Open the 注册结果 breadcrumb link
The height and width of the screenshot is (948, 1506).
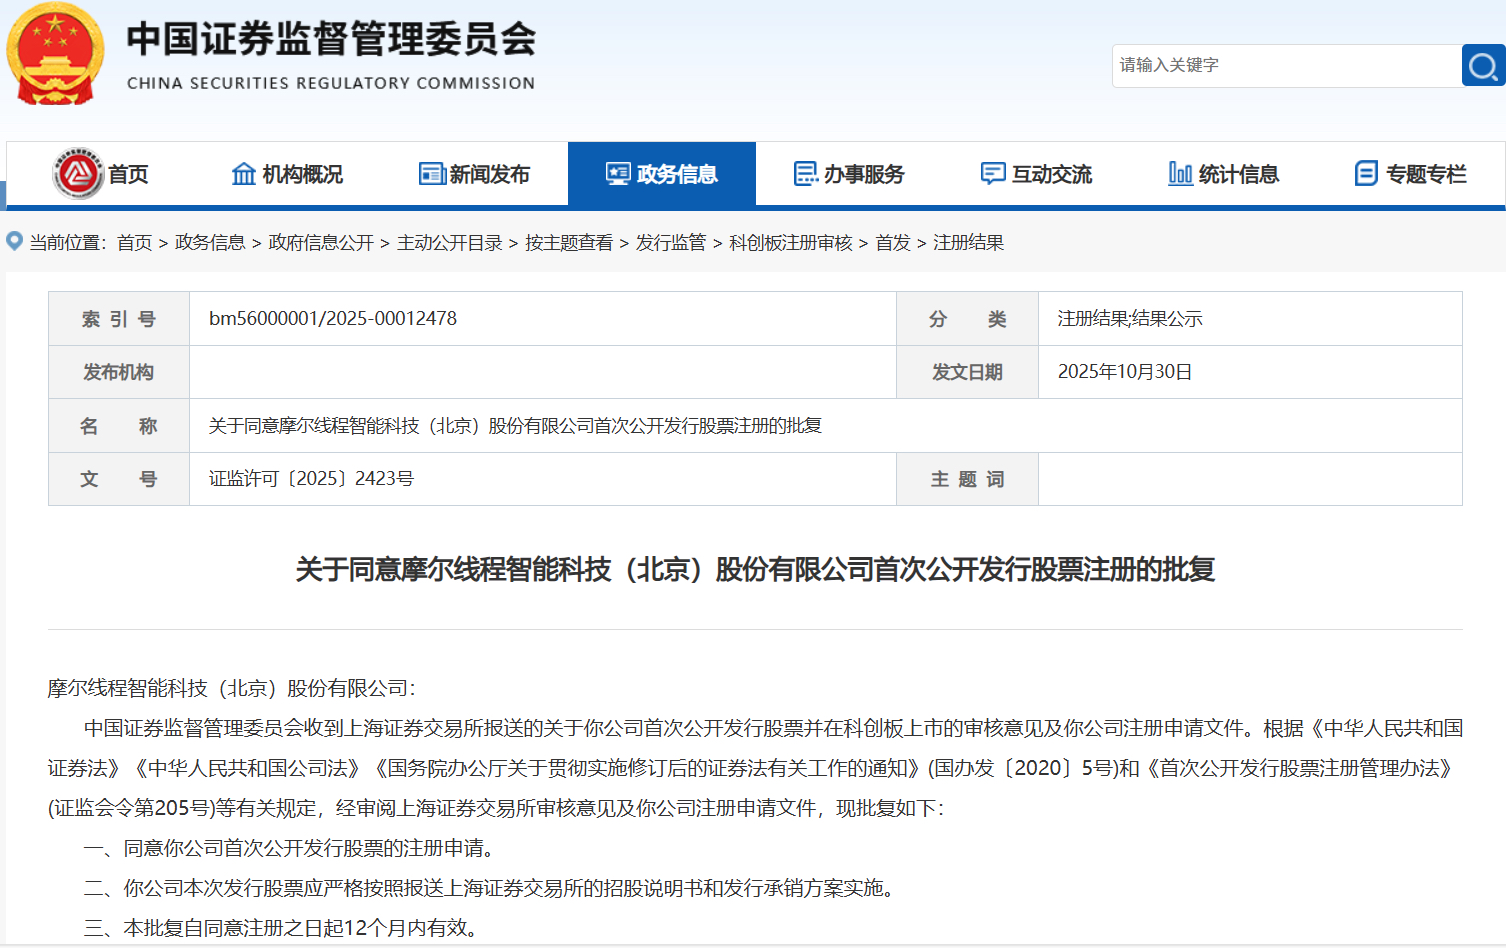(x=968, y=243)
